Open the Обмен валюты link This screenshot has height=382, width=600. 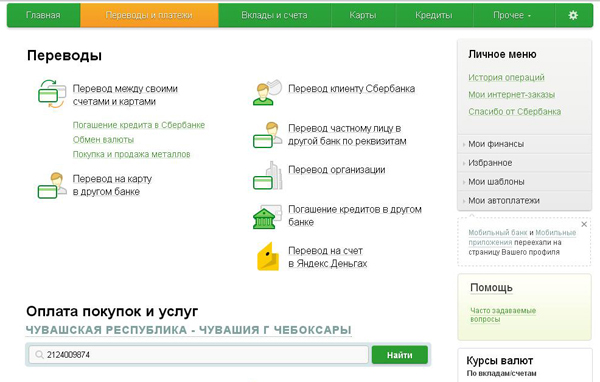pos(103,140)
